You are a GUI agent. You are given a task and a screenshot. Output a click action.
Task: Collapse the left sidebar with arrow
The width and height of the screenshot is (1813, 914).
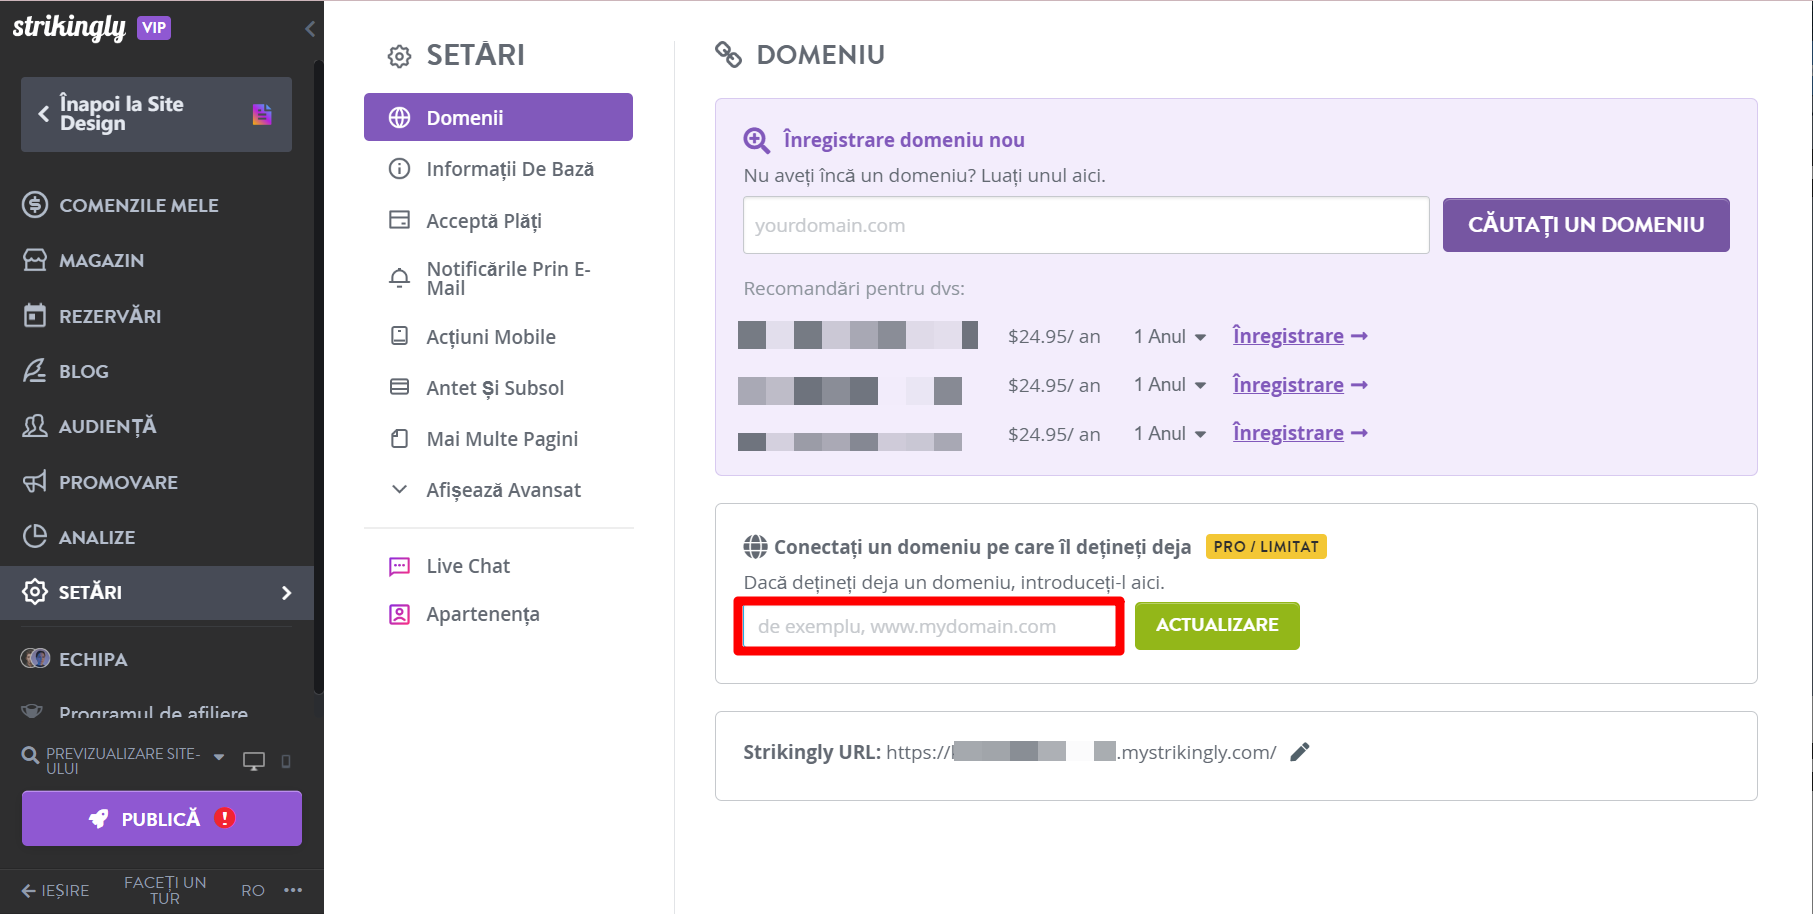click(310, 29)
